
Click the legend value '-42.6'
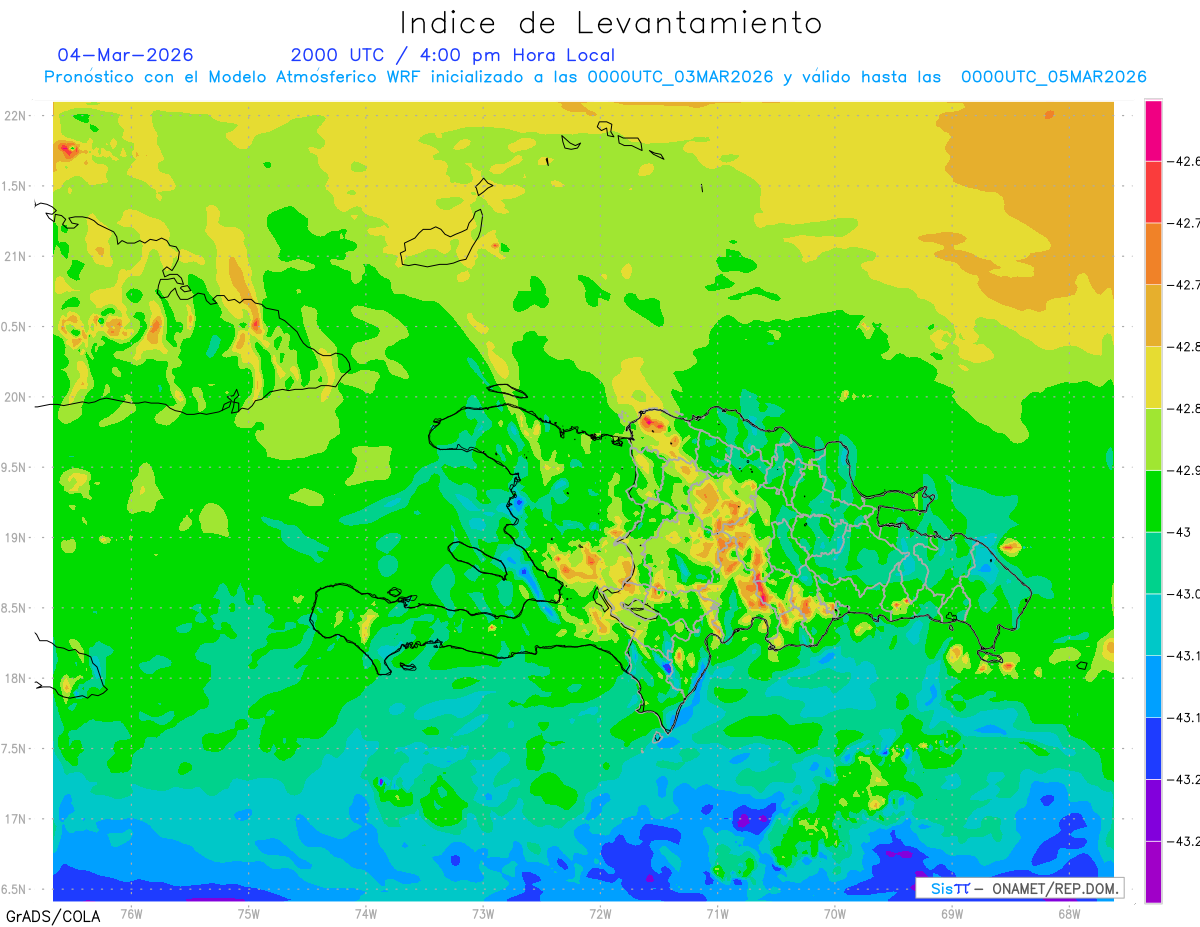pyautogui.click(x=1185, y=161)
